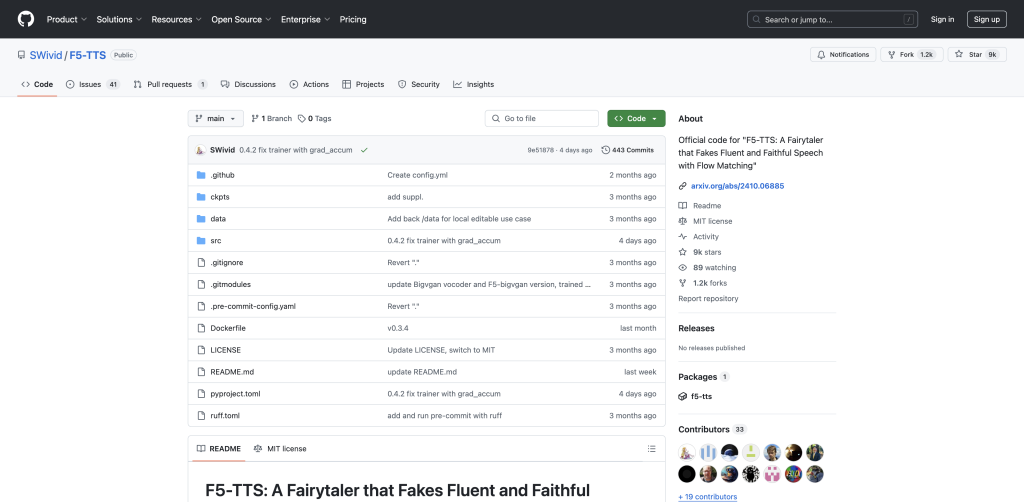This screenshot has height=502, width=1024.
Task: Show the + 19 contributors link
Action: 708,497
